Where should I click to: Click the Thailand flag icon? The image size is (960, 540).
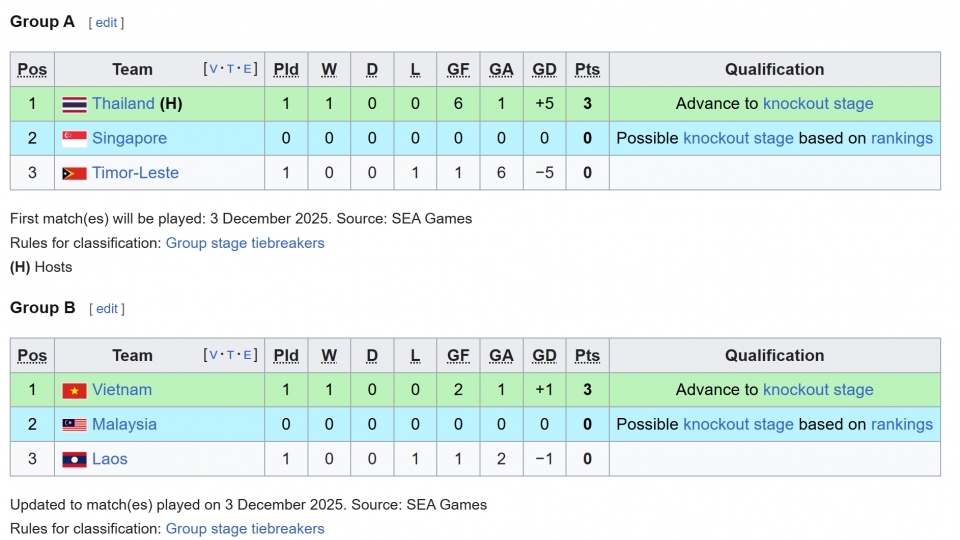pos(74,104)
